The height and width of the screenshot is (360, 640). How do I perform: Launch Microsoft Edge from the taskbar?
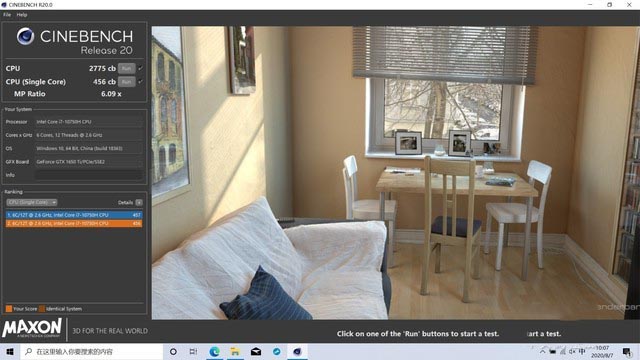[214, 351]
